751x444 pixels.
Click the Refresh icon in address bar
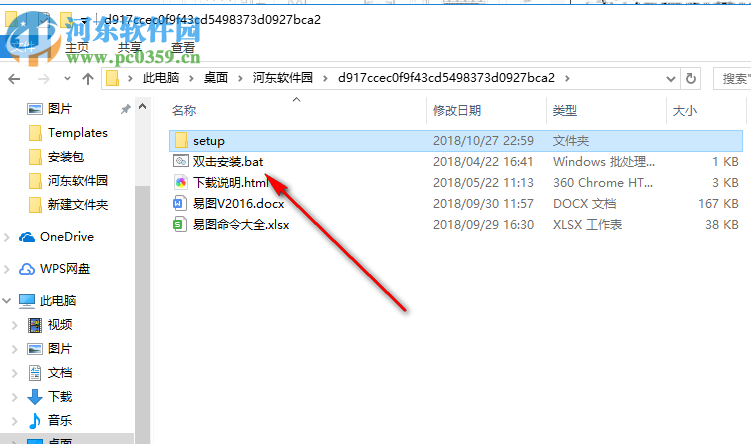(x=691, y=78)
